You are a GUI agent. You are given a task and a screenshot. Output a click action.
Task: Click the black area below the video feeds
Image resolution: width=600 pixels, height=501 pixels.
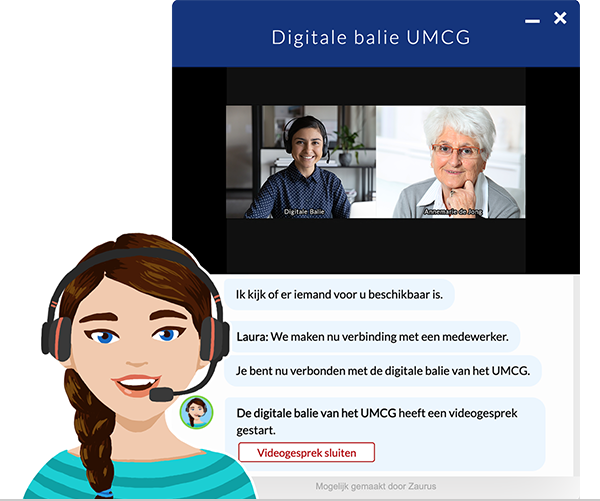coord(375,245)
